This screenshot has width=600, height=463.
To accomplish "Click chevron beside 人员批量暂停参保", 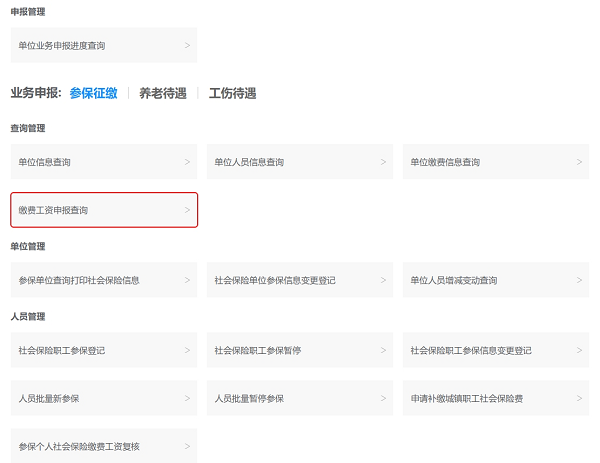I will (x=383, y=398).
